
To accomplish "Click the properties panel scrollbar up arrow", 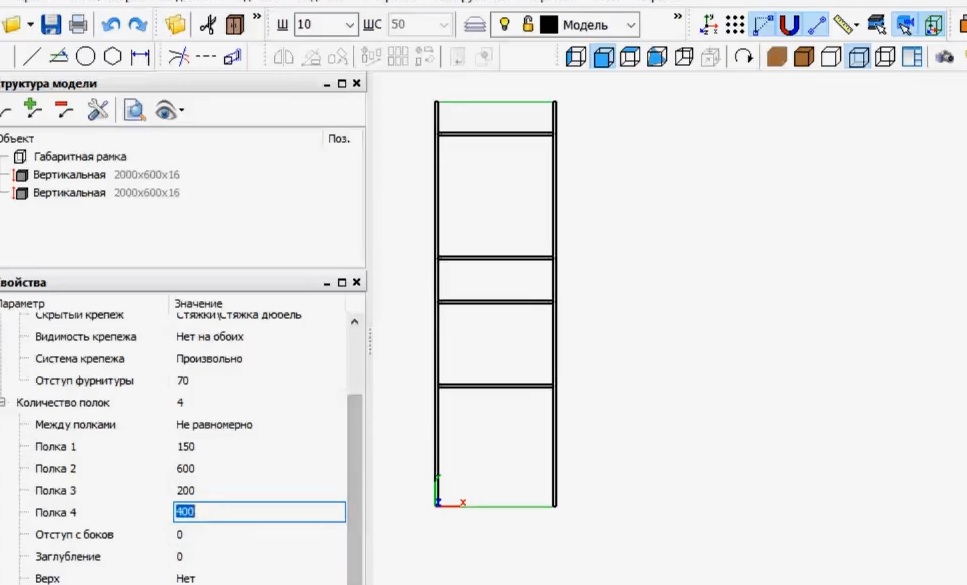I will 355,322.
